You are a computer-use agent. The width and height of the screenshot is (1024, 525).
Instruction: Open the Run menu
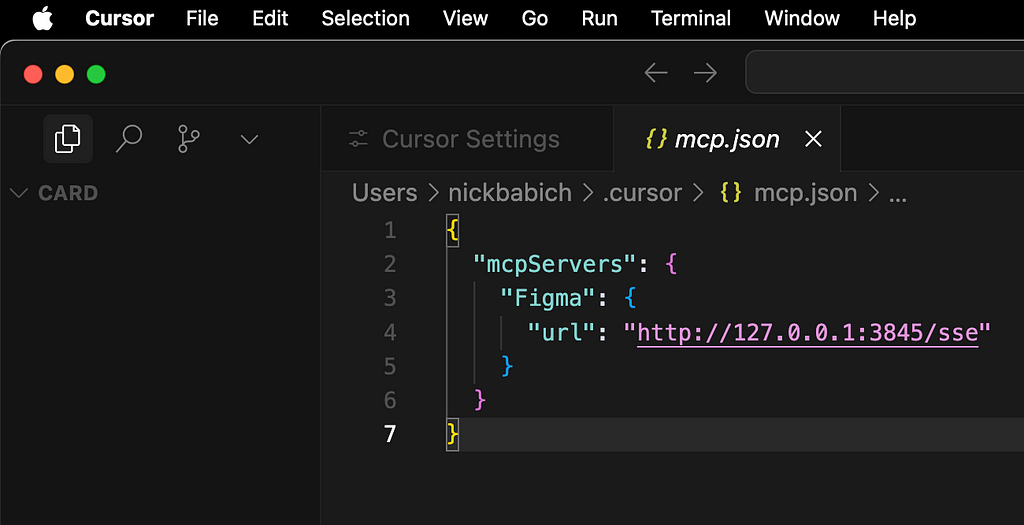coord(600,18)
